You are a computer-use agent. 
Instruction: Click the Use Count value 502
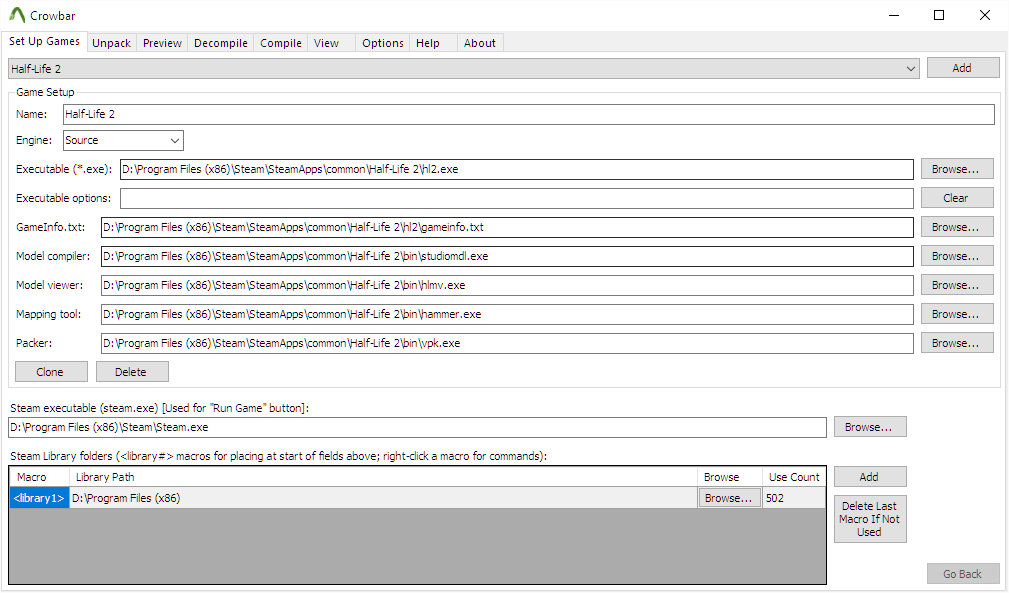pyautogui.click(x=794, y=498)
